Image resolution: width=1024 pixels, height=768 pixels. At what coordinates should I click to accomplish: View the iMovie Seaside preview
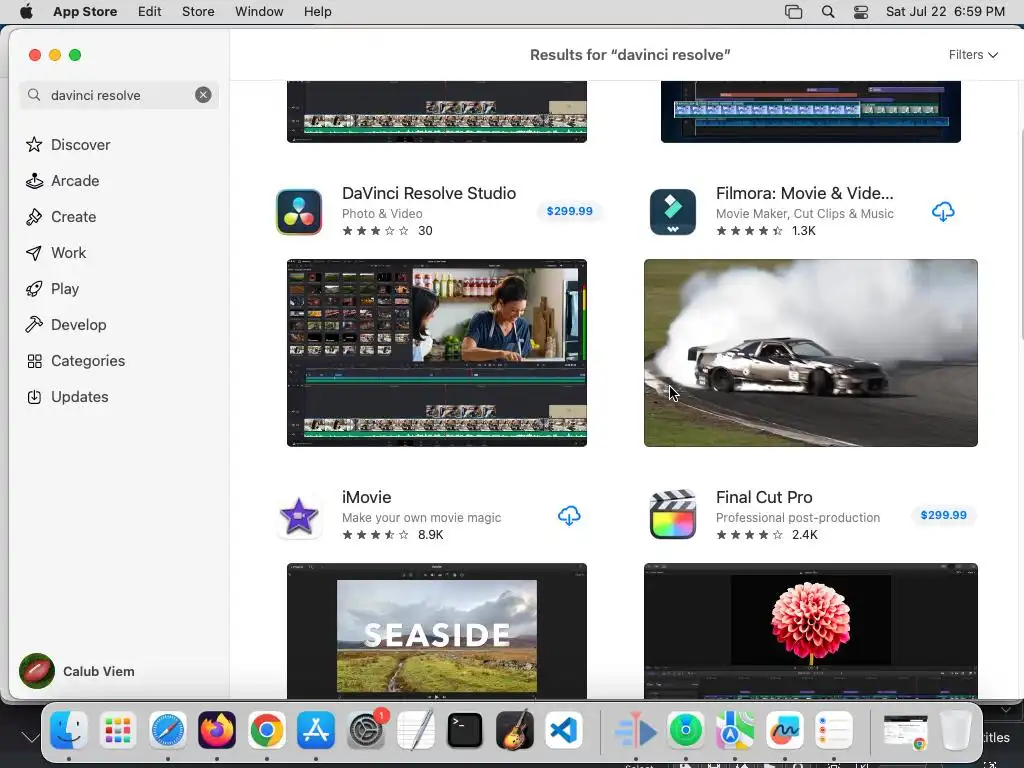(x=437, y=631)
